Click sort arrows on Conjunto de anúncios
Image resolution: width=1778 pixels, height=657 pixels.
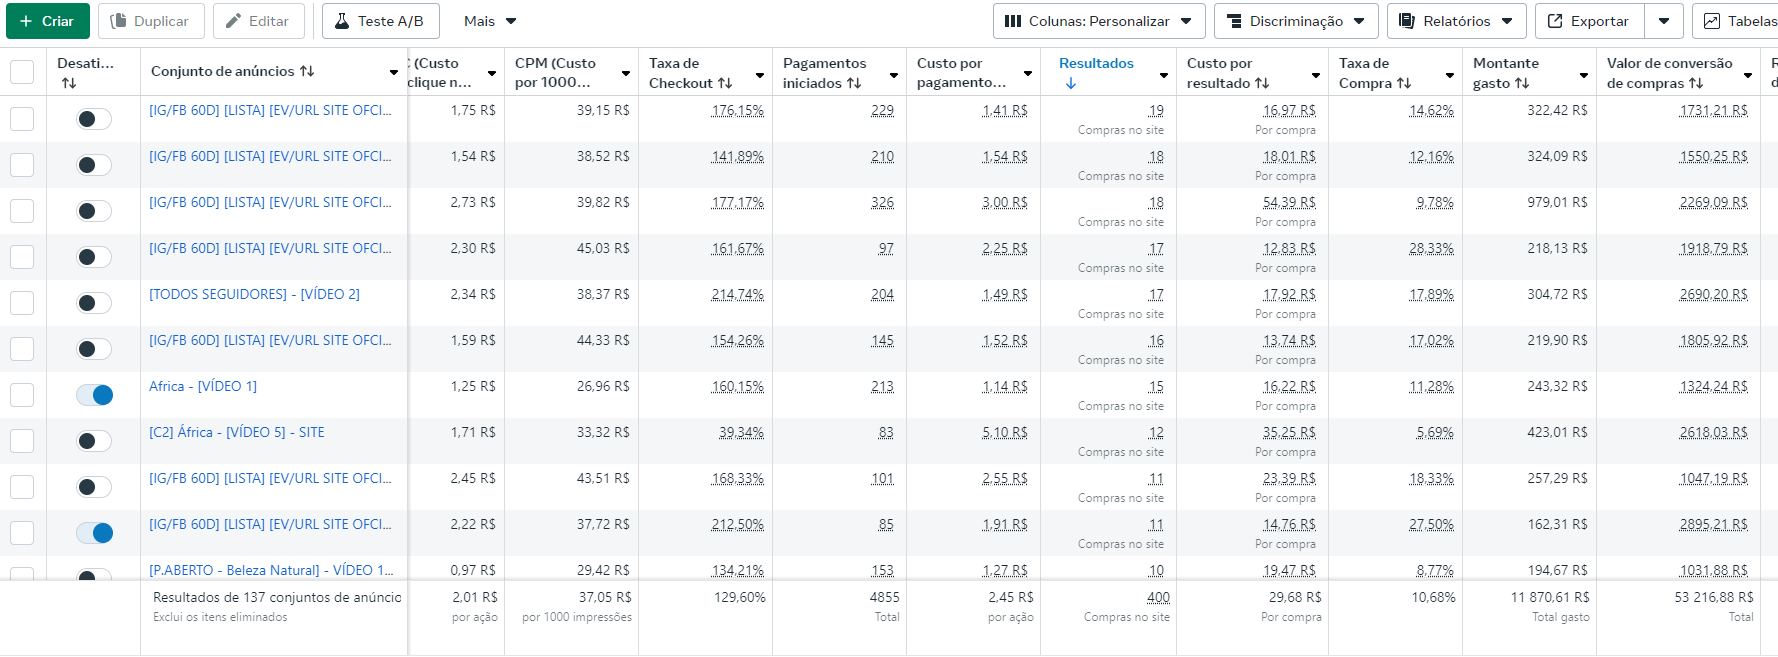point(307,71)
